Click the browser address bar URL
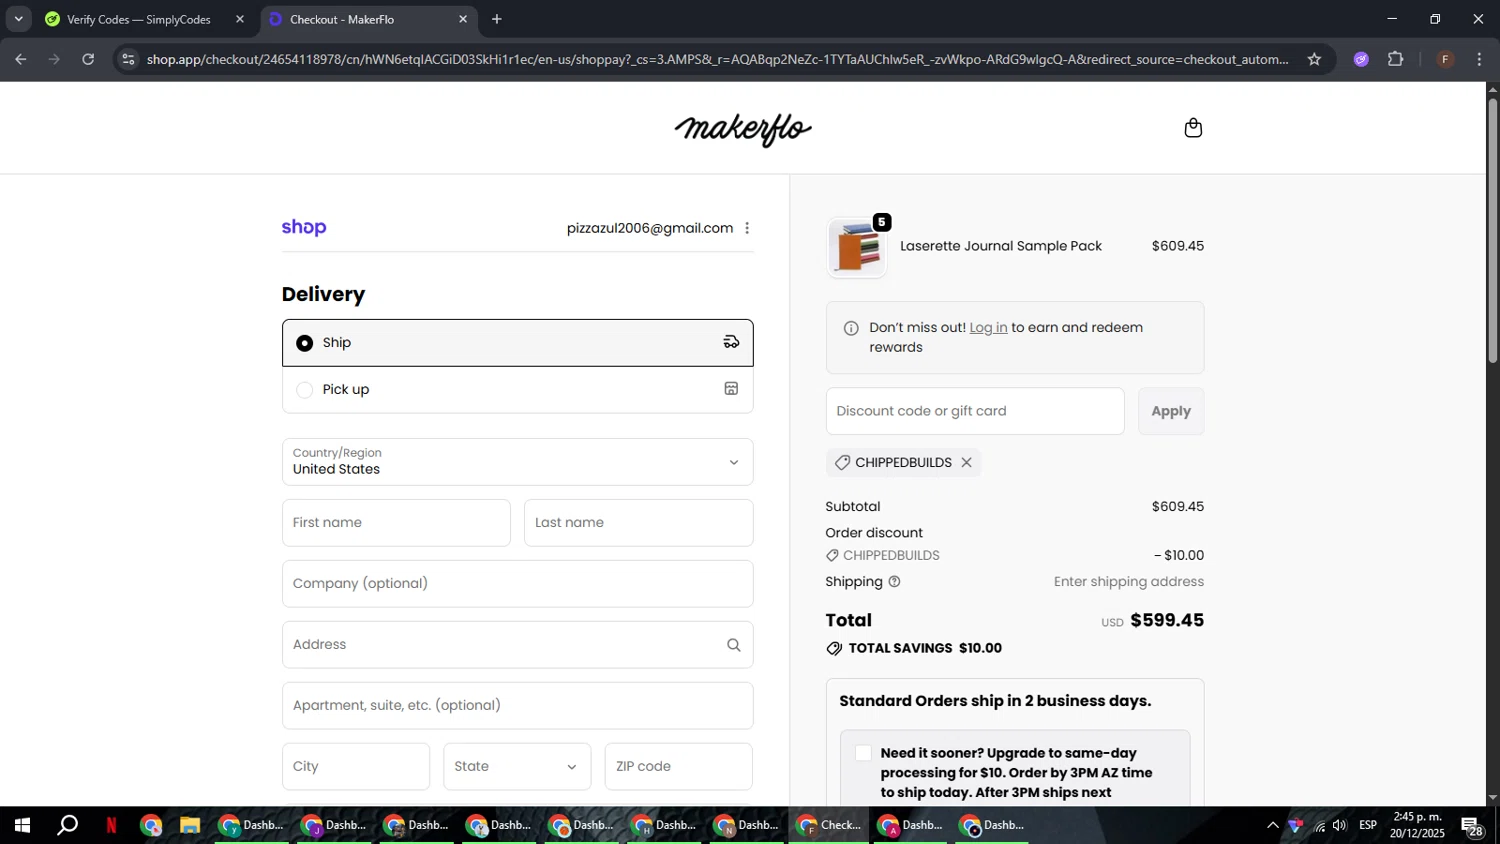Image resolution: width=1500 pixels, height=844 pixels. pyautogui.click(x=717, y=59)
